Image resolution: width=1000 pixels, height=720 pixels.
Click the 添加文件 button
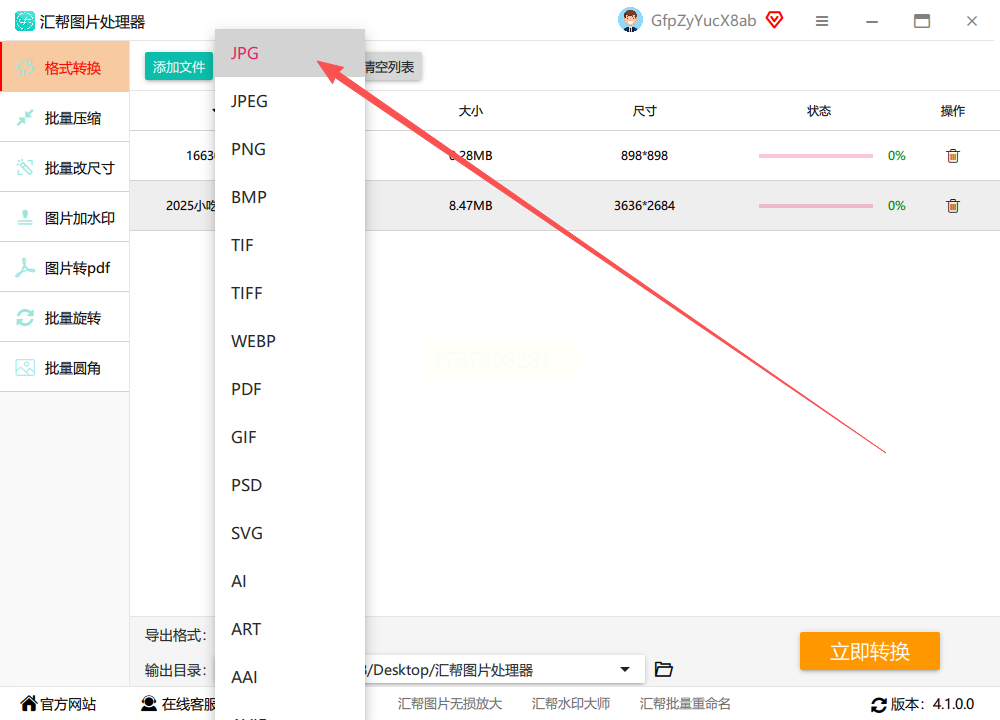pyautogui.click(x=179, y=67)
